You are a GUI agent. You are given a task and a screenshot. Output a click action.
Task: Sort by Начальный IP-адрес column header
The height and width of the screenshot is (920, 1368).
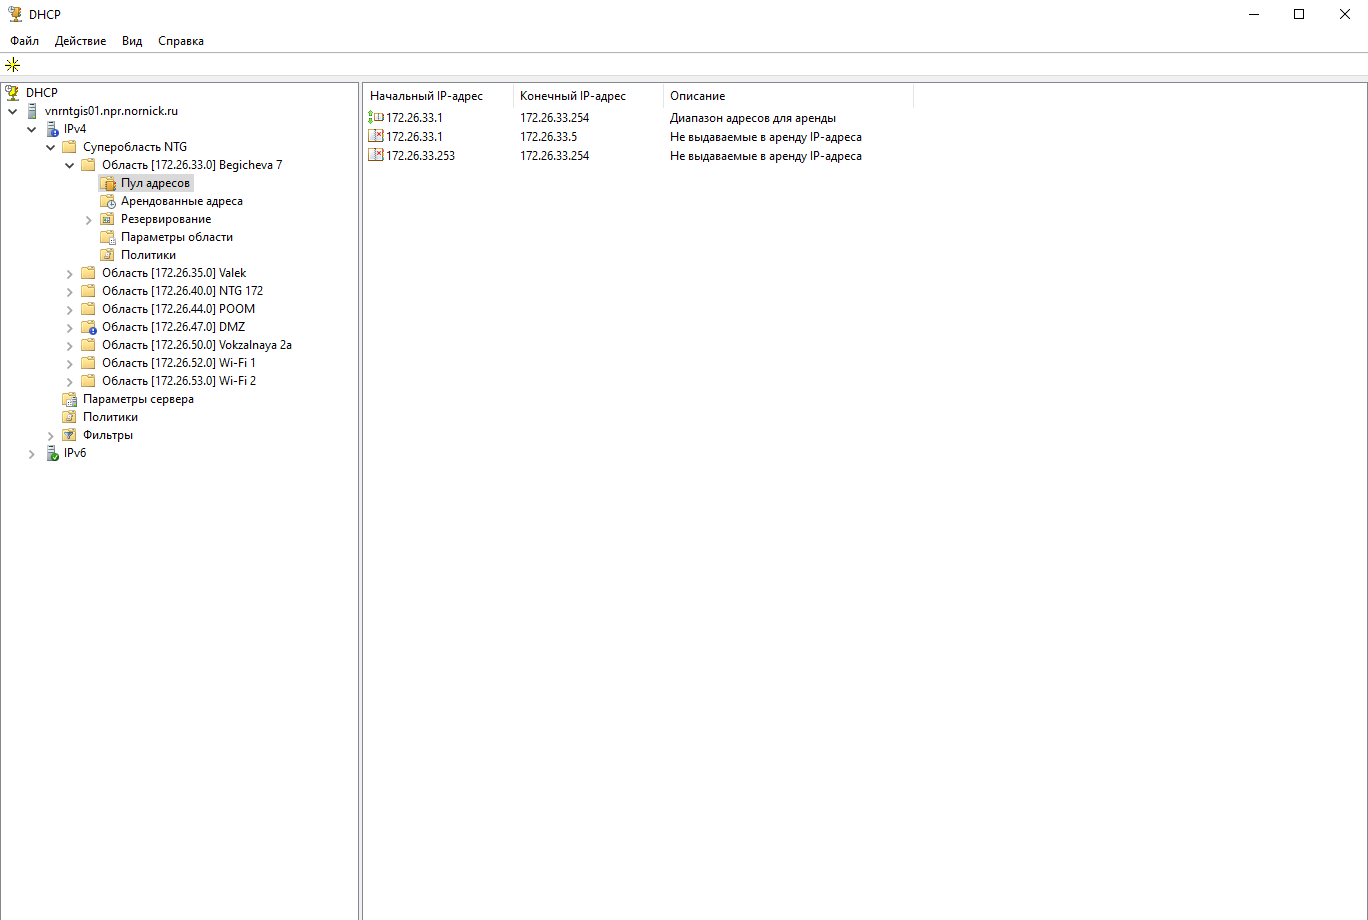click(x=427, y=96)
